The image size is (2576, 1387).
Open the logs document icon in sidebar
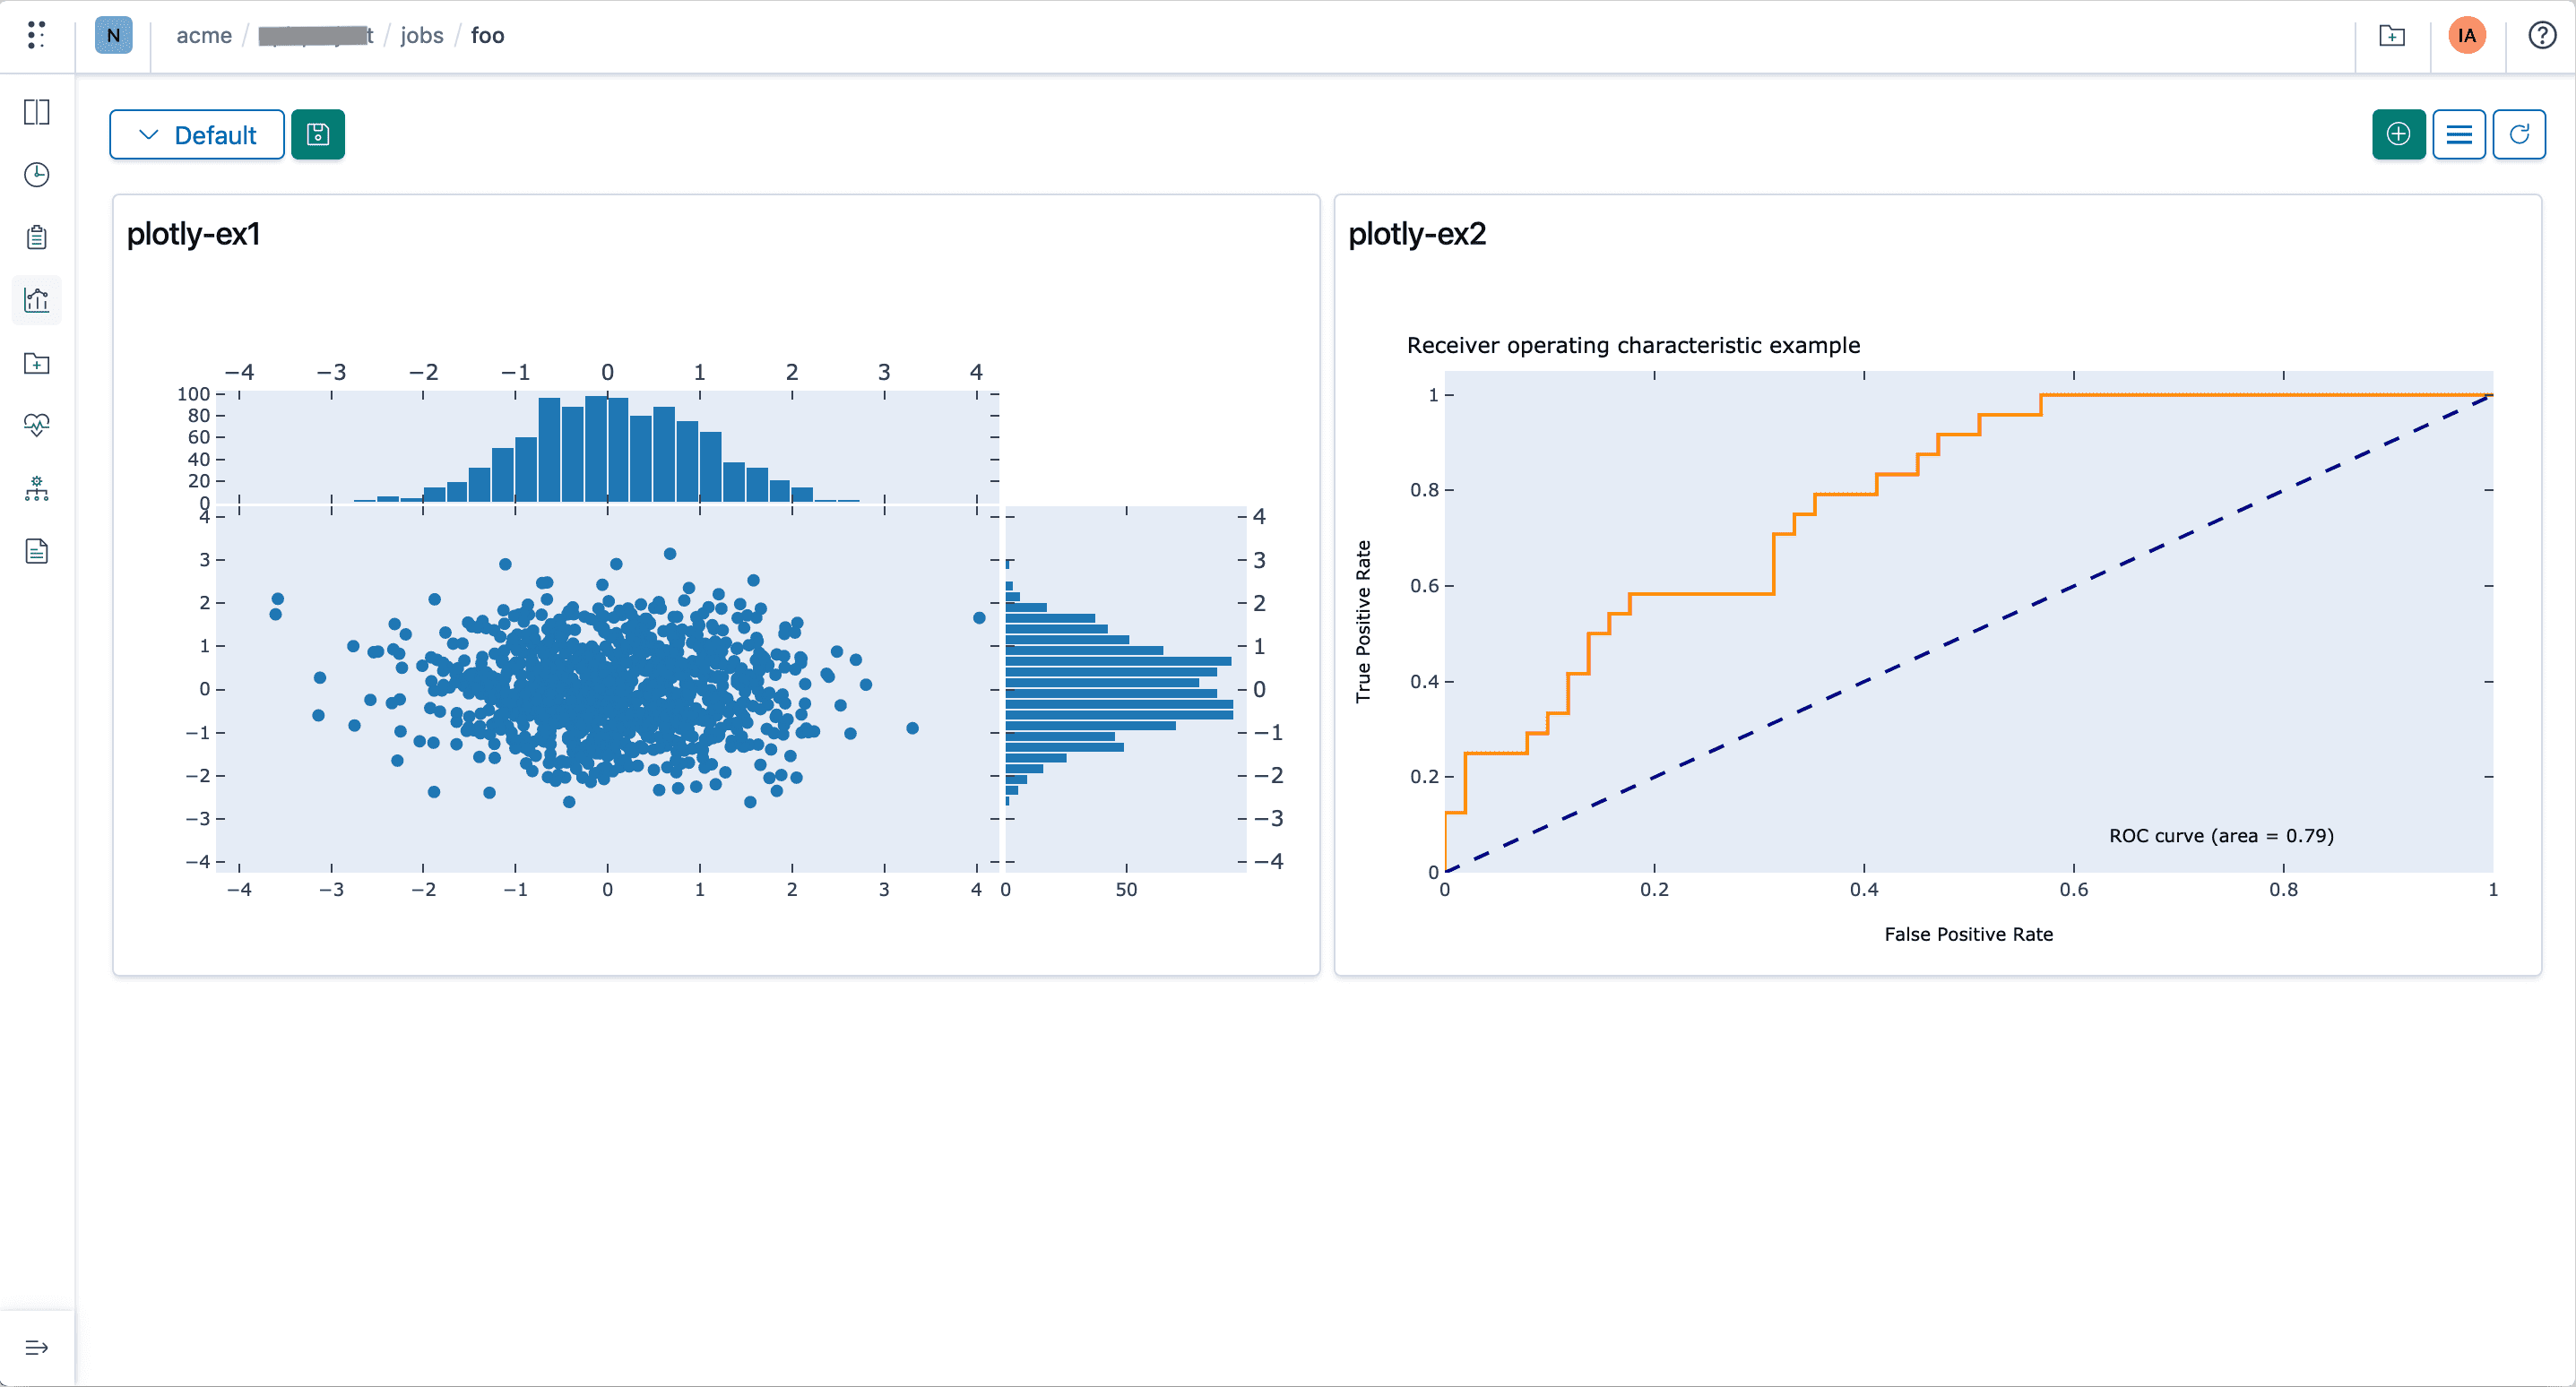pyautogui.click(x=36, y=551)
